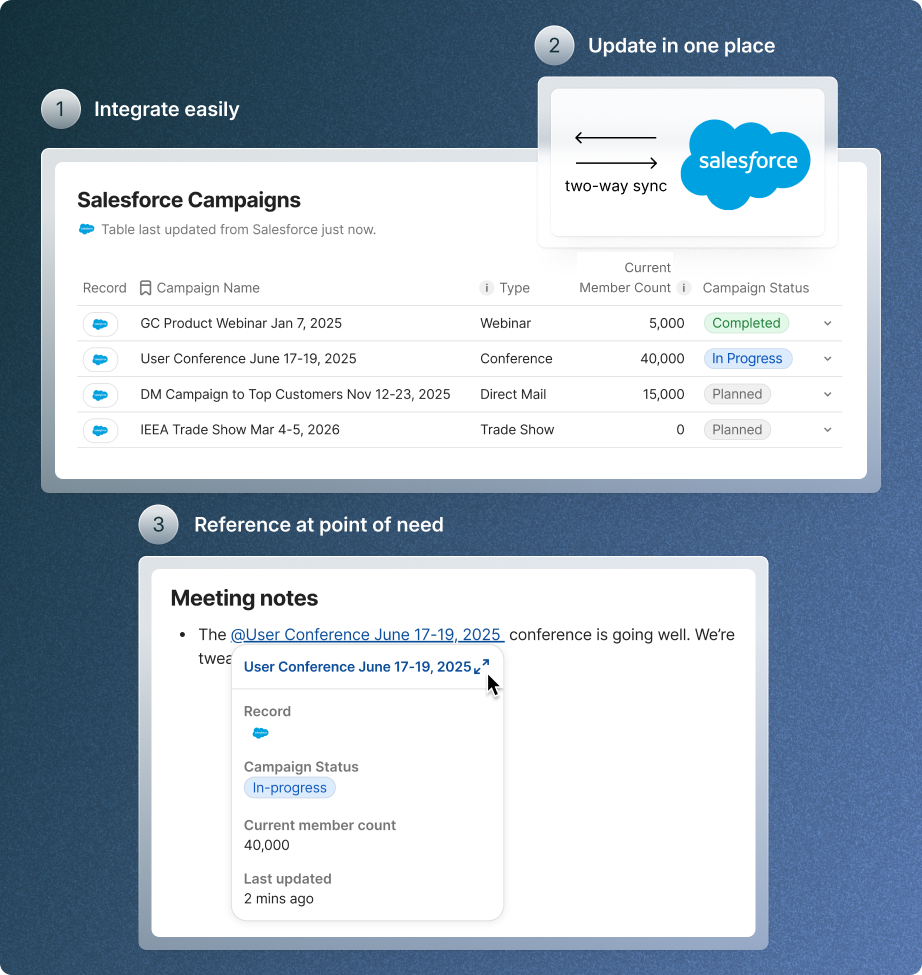Image resolution: width=922 pixels, height=975 pixels.
Task: Click bookmark icon next to Campaign Name header
Action: (145, 288)
